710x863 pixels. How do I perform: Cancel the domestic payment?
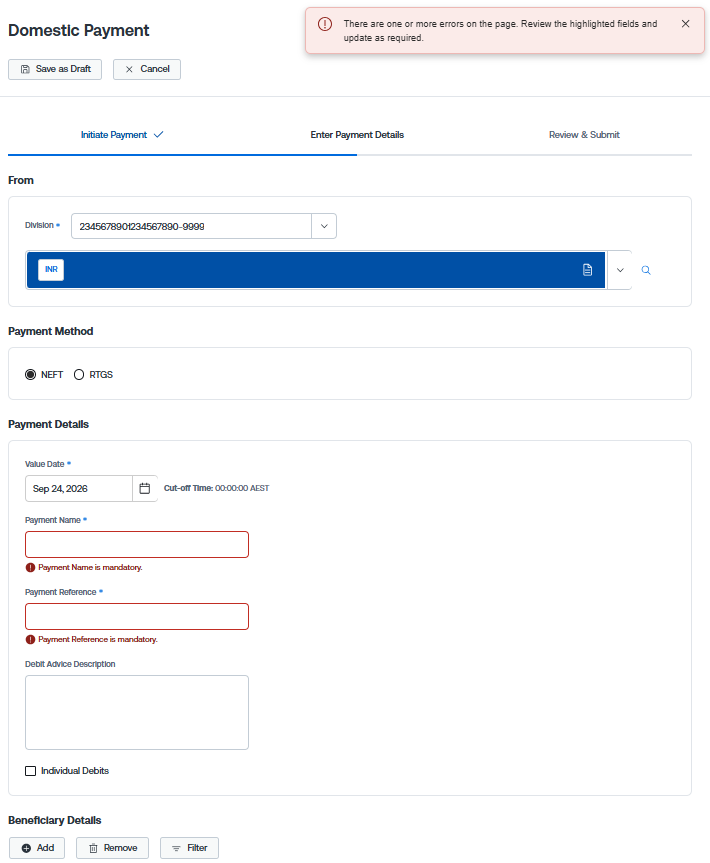[x=147, y=69]
